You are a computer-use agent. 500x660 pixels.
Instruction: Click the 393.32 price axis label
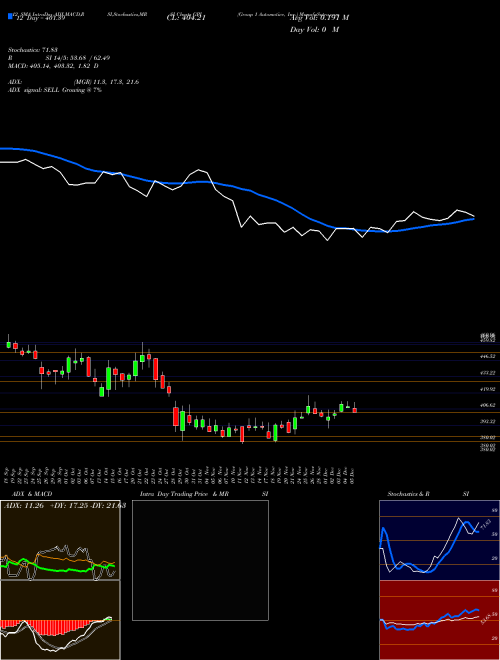click(488, 421)
